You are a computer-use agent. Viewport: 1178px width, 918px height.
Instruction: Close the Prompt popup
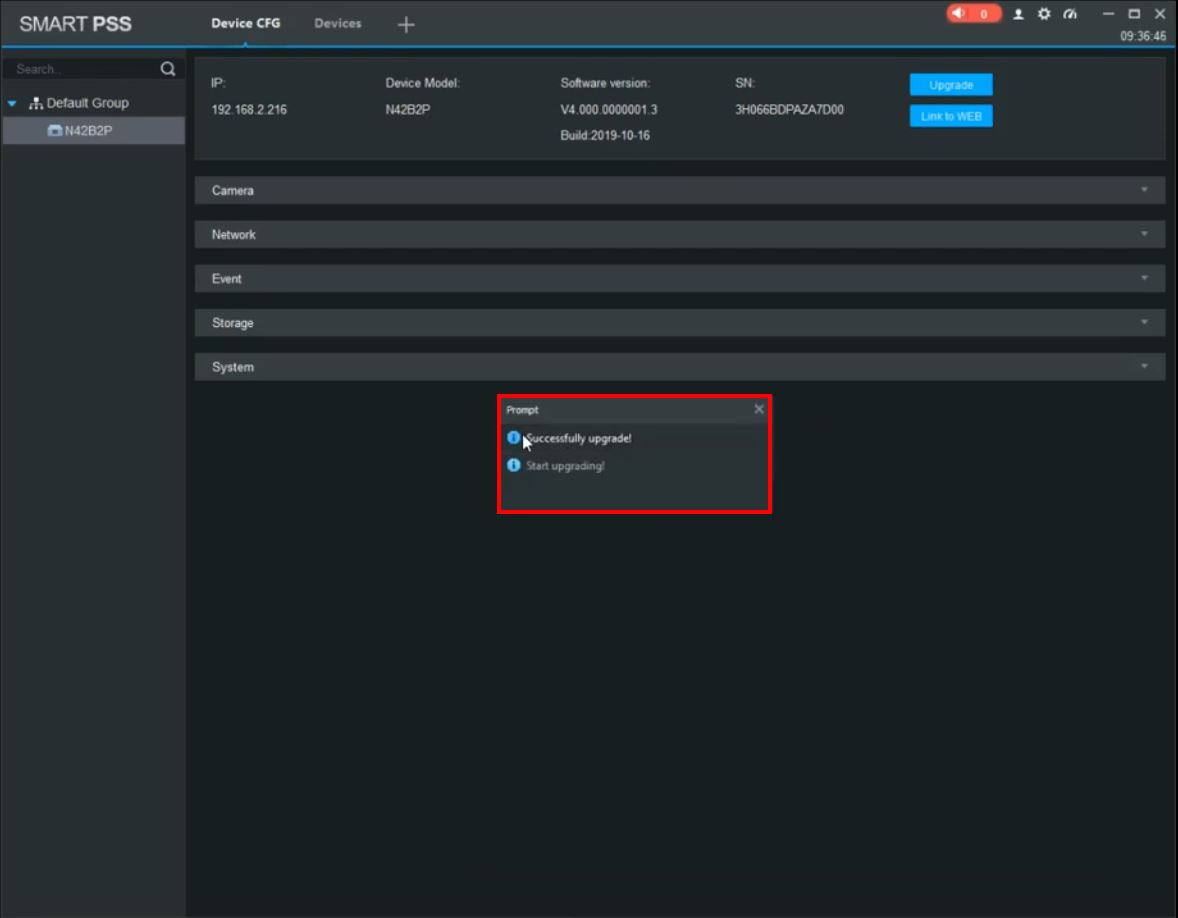[759, 409]
